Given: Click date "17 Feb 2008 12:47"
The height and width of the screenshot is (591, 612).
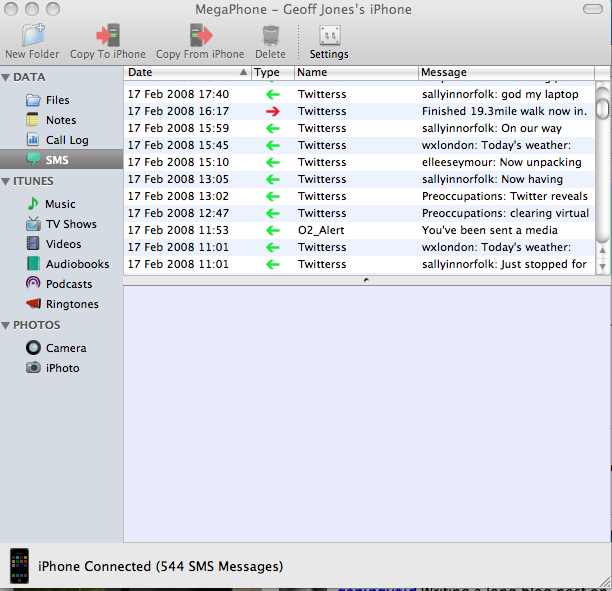Looking at the screenshot, I should click(x=178, y=213).
